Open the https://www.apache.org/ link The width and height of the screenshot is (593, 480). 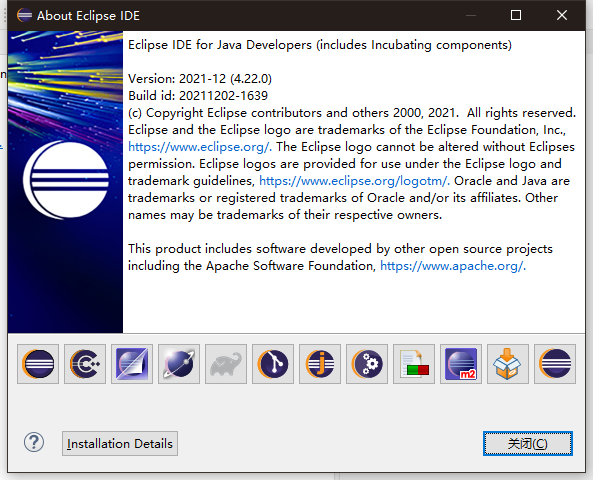pyautogui.click(x=453, y=266)
